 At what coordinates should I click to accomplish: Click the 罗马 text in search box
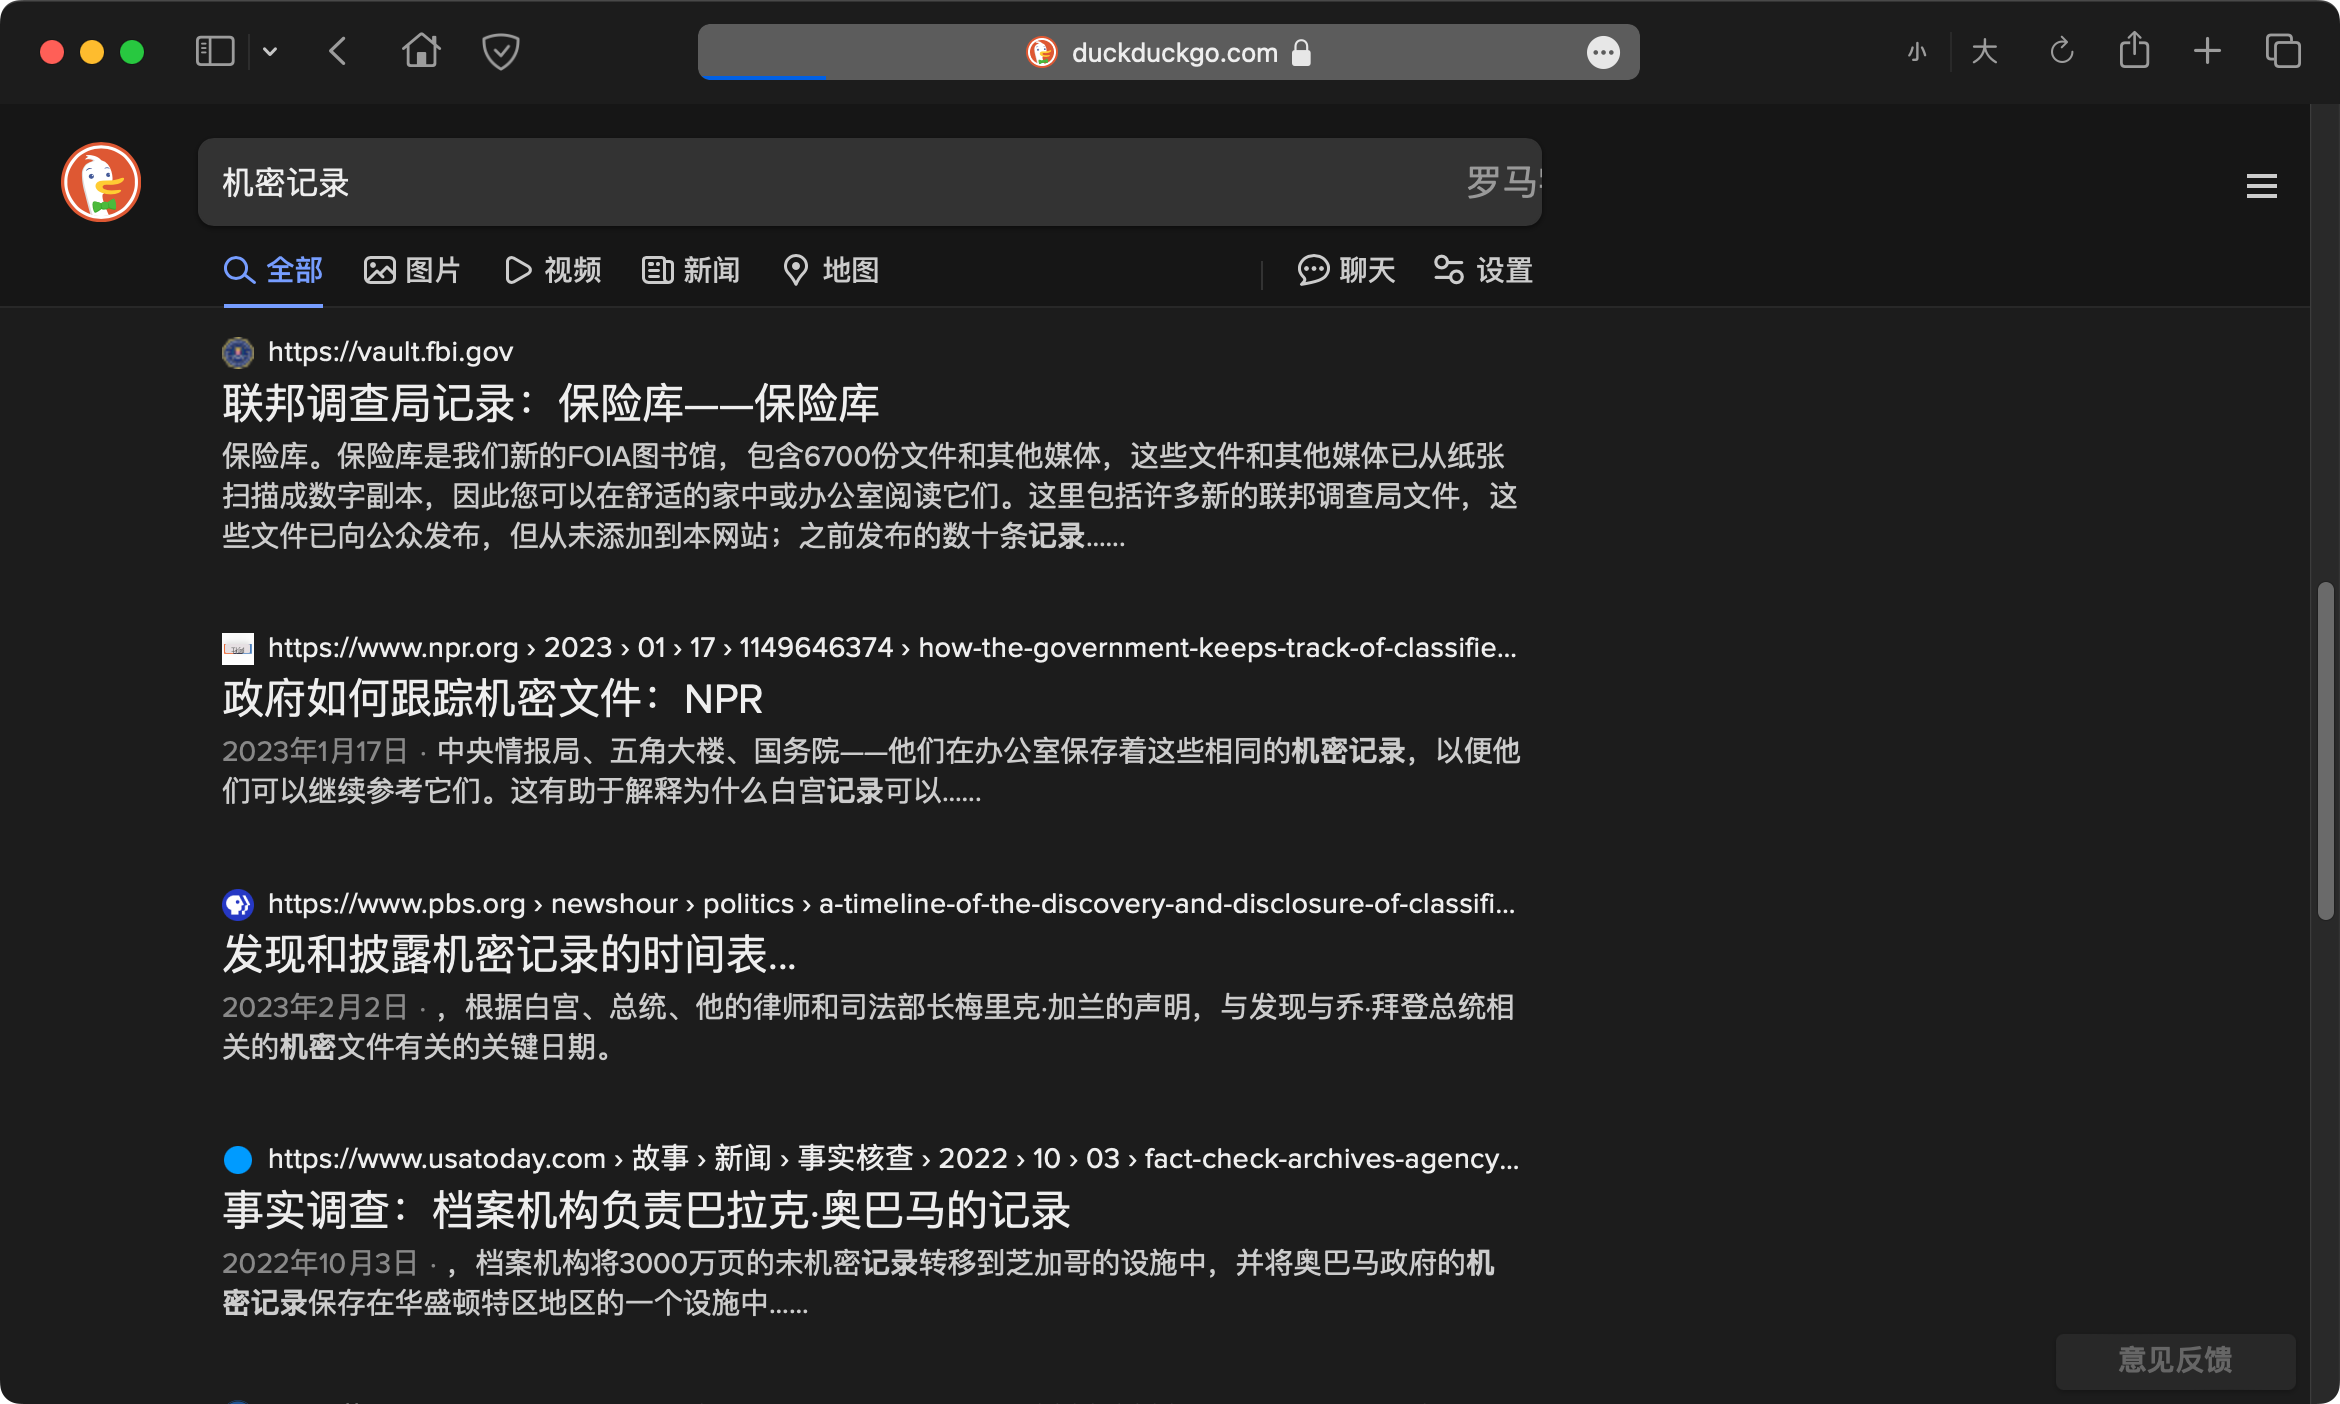point(1503,182)
